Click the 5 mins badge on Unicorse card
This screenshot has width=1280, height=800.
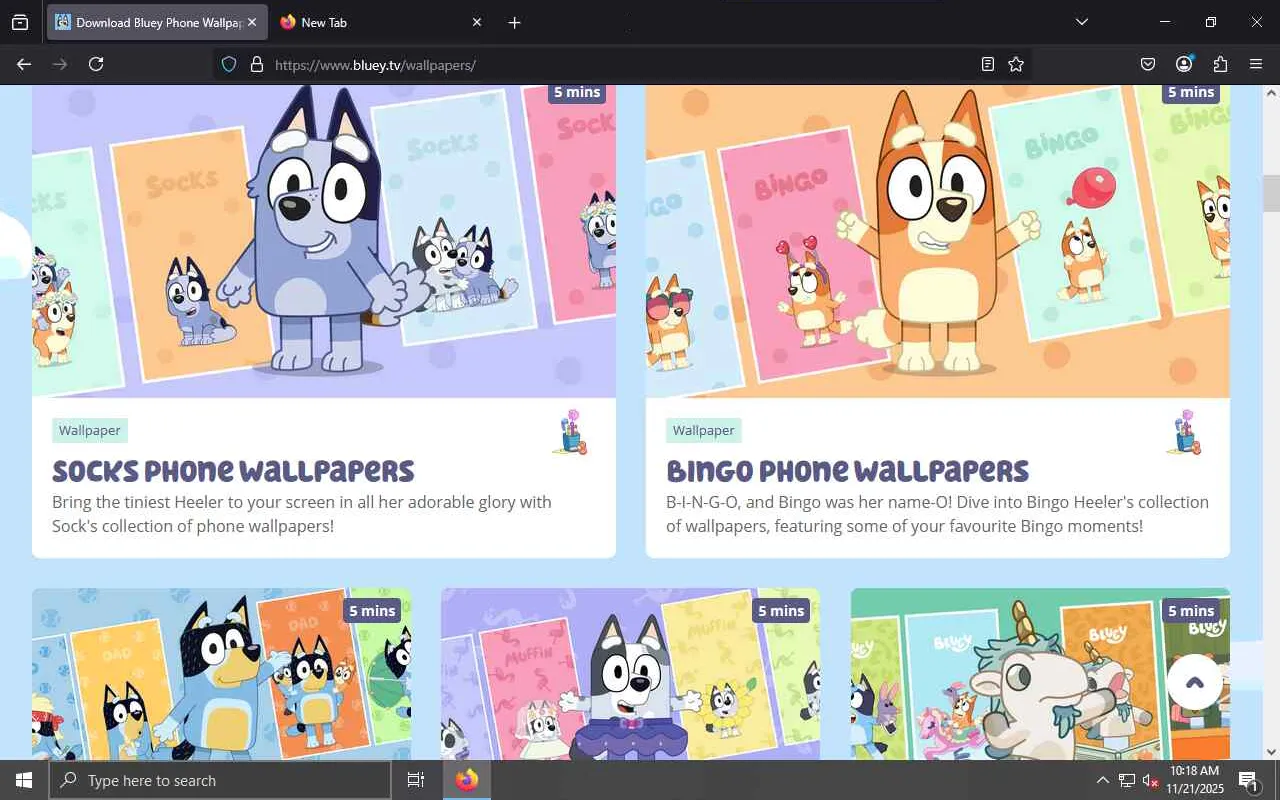coord(1191,611)
